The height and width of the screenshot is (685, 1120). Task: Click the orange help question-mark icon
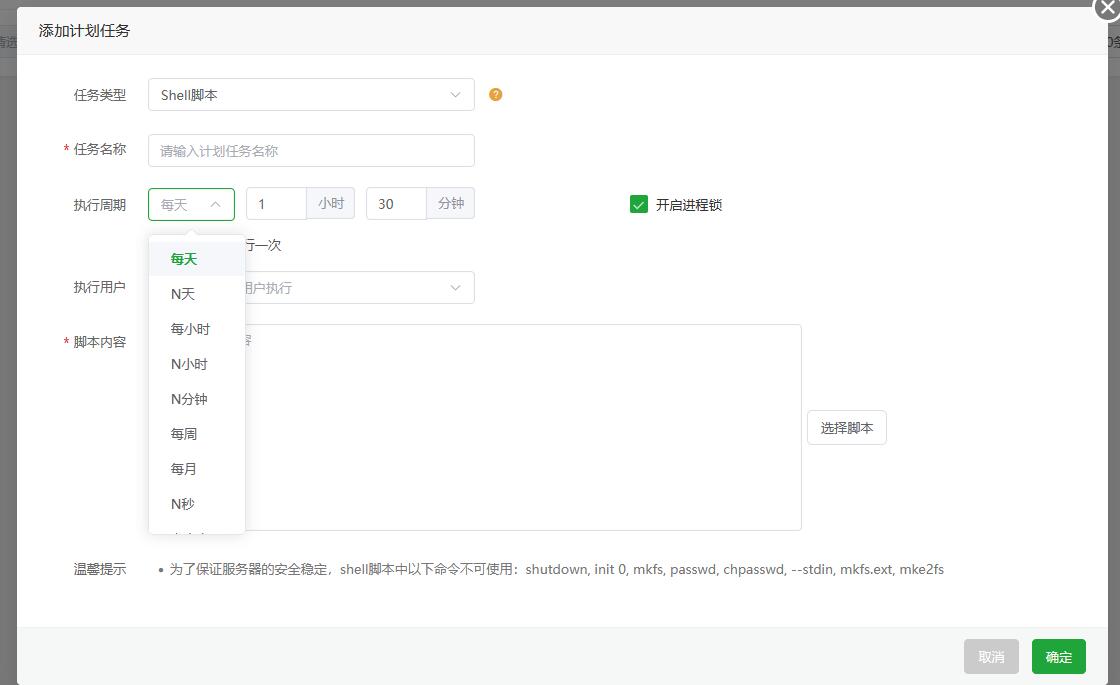495,94
